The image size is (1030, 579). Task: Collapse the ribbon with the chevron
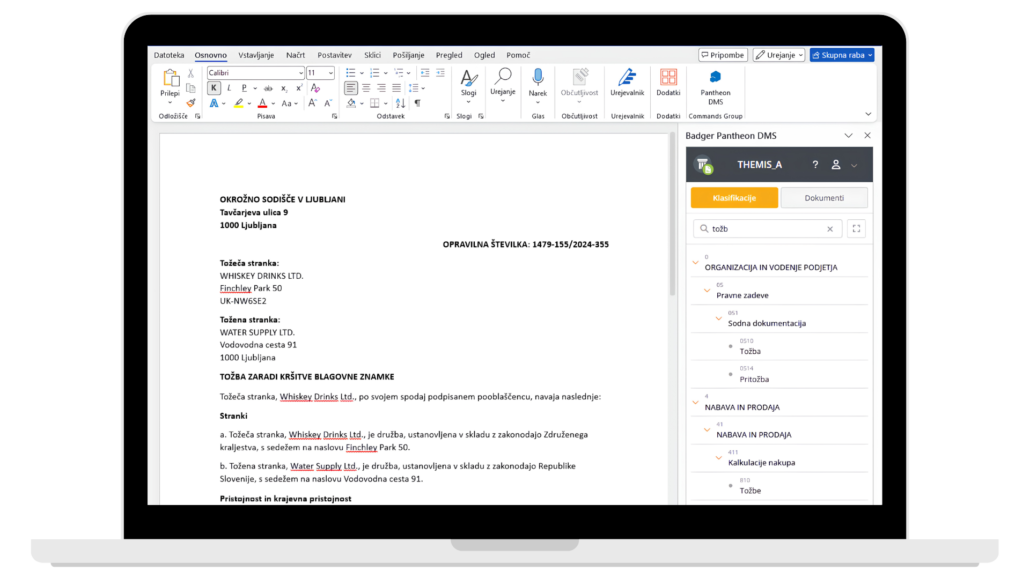(868, 114)
